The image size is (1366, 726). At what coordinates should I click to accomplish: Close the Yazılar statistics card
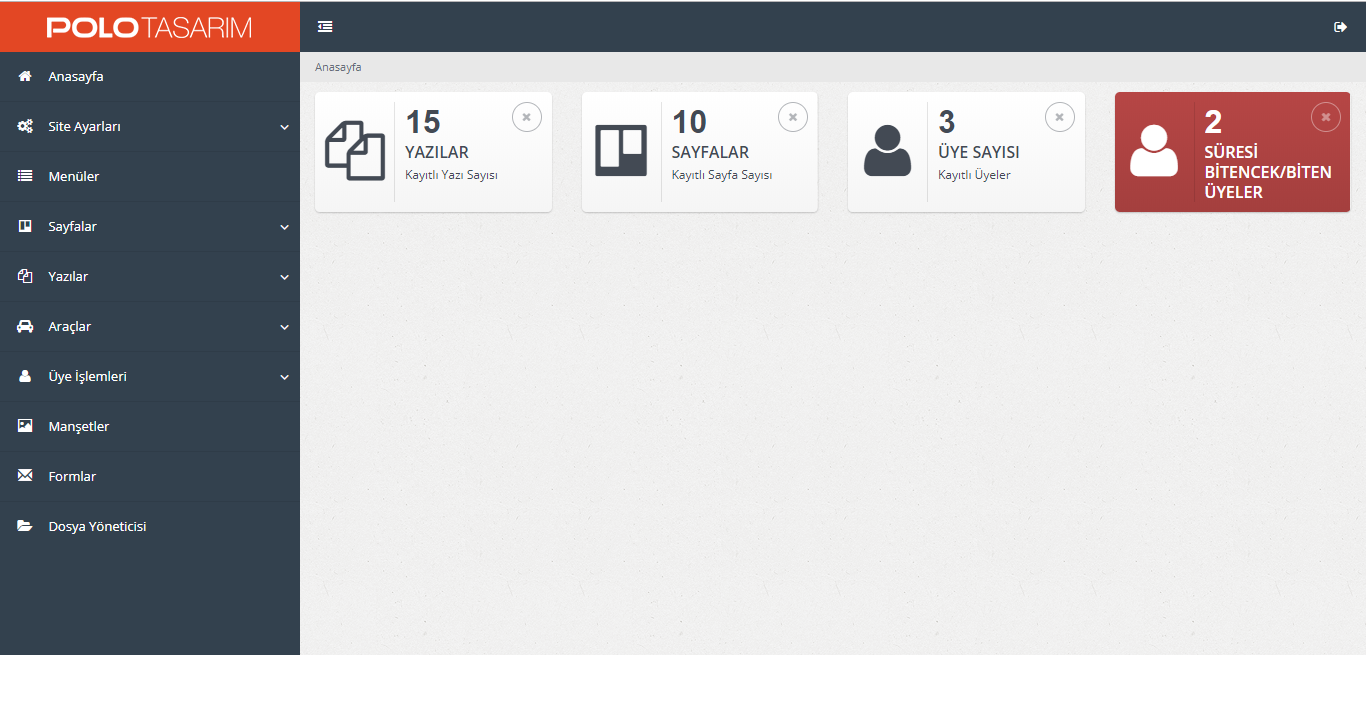(x=526, y=117)
